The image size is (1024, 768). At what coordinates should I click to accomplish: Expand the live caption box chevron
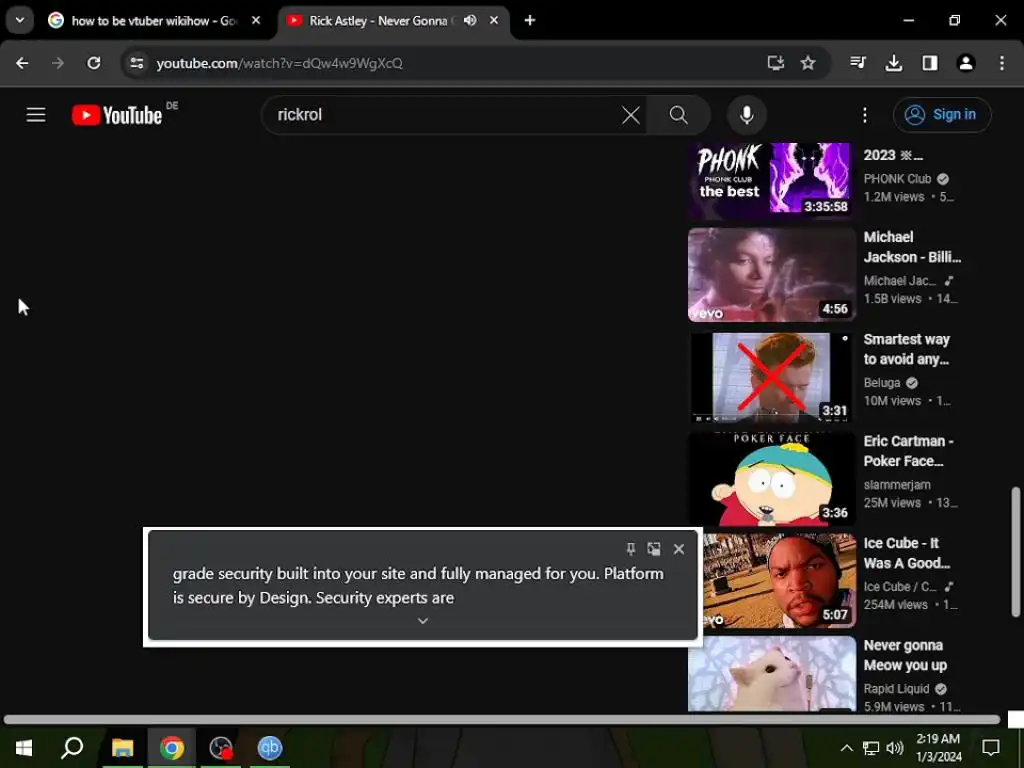coord(423,620)
